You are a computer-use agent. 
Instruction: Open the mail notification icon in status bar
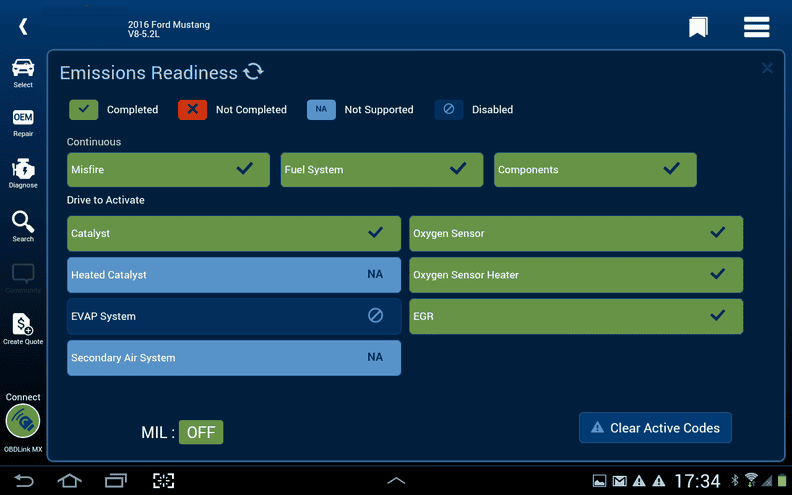(620, 481)
